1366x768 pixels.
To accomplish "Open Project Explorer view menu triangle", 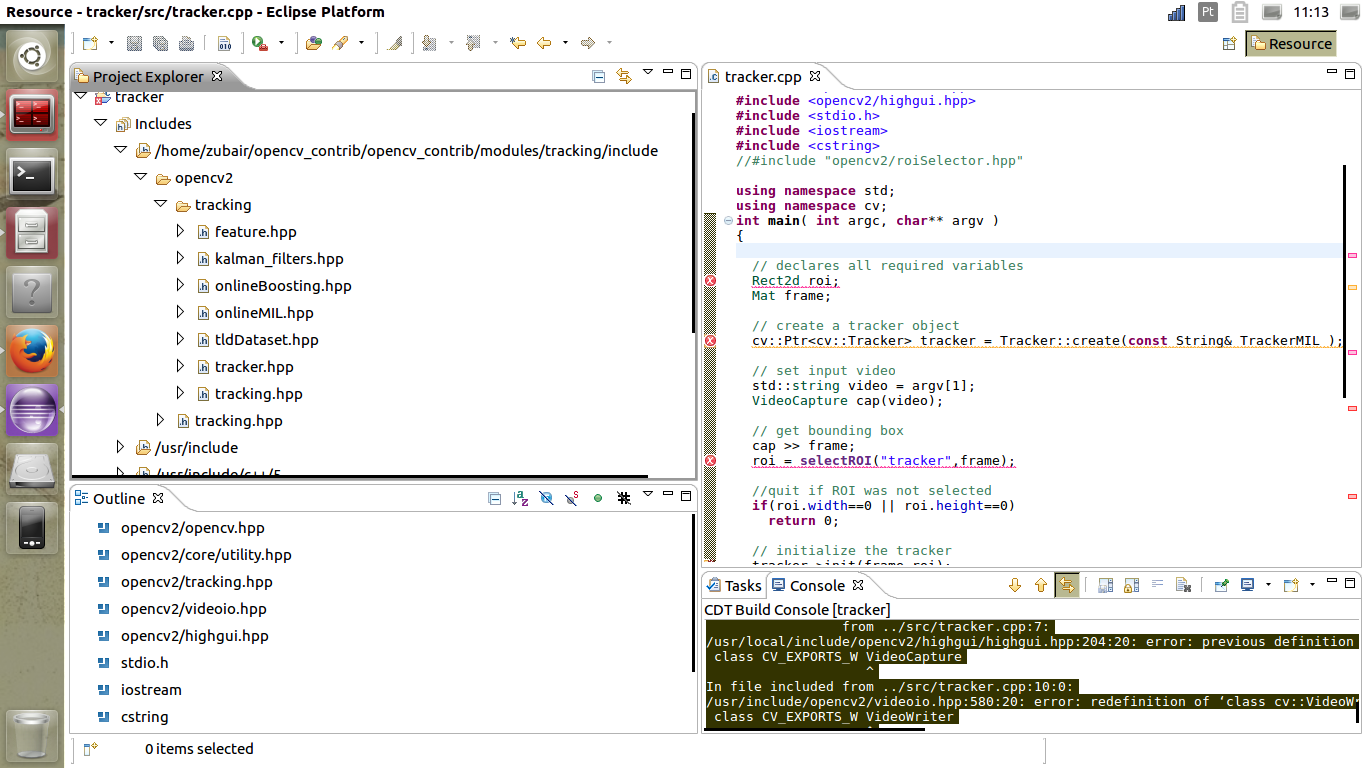I will pyautogui.click(x=647, y=72).
